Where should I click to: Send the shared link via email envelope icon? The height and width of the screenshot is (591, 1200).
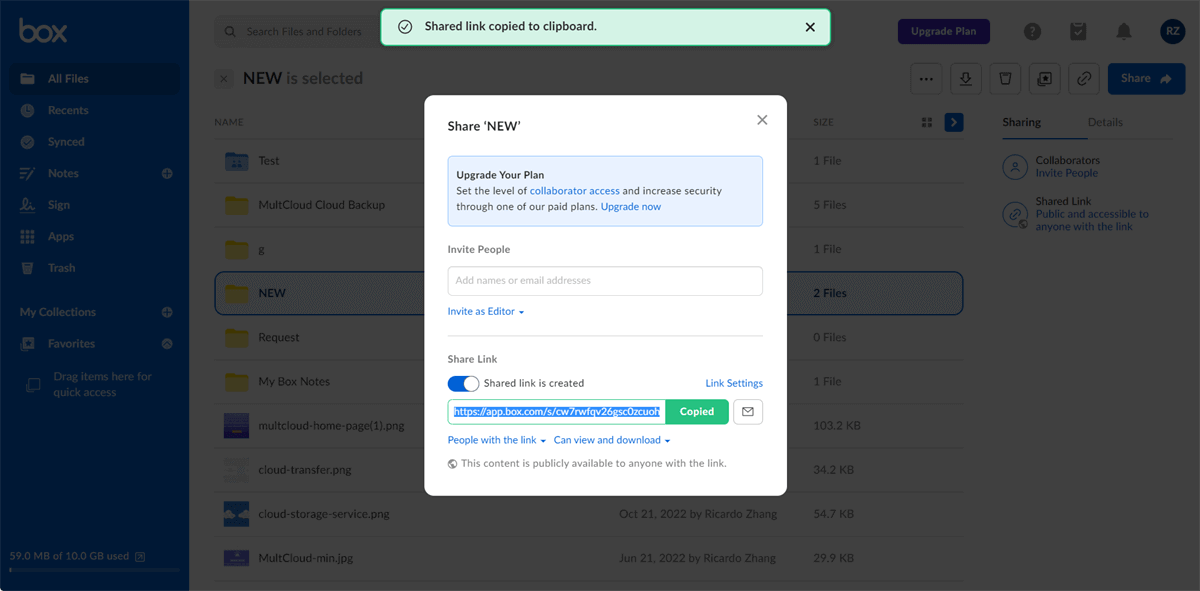[x=748, y=411]
